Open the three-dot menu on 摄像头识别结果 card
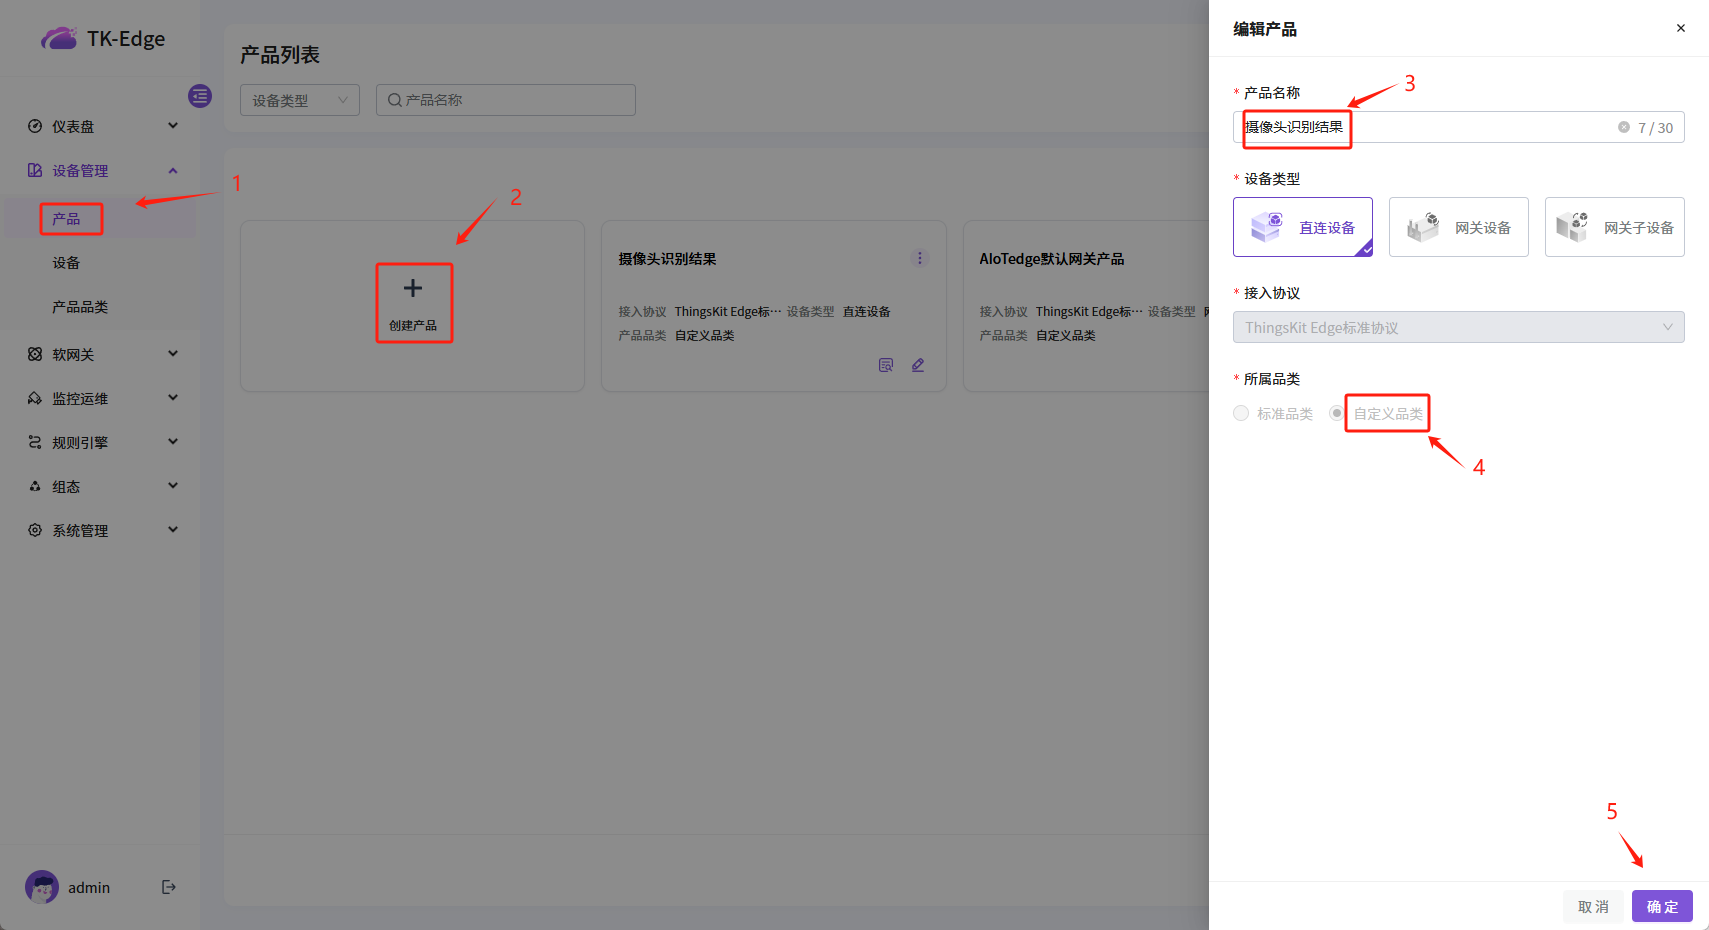Viewport: 1709px width, 930px height. pos(920,258)
